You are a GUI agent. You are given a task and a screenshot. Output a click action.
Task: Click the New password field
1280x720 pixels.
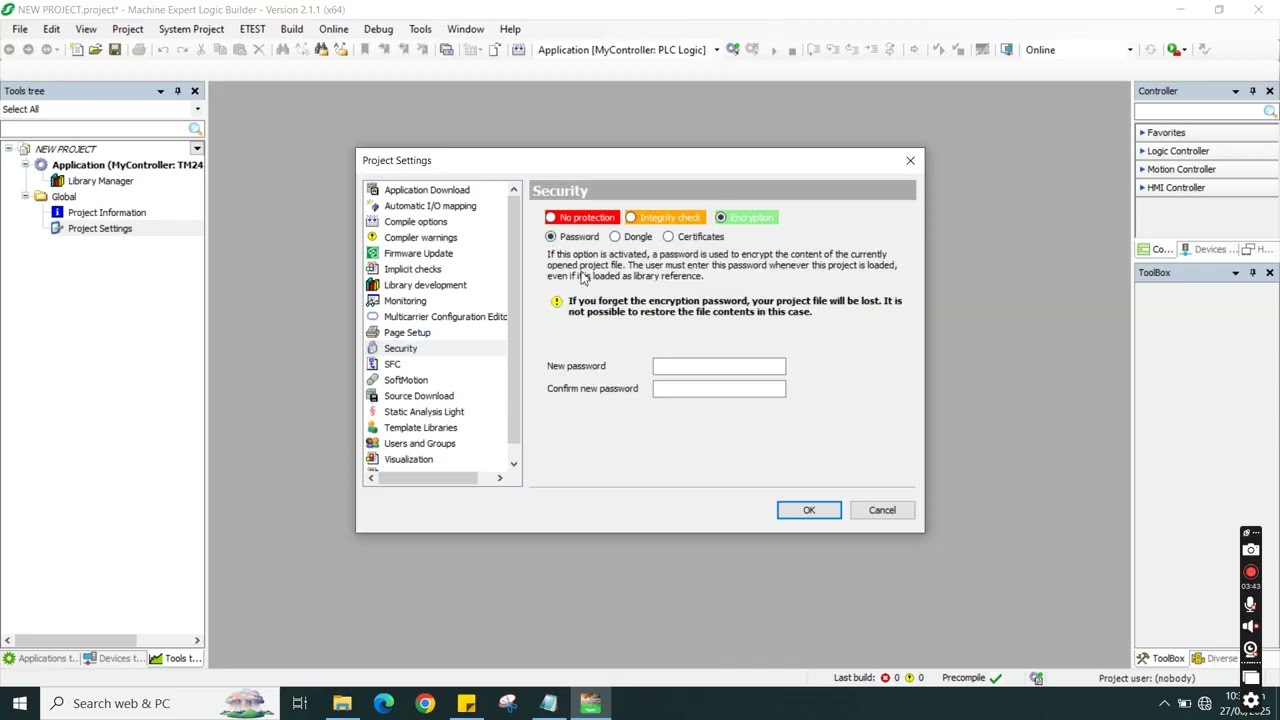click(719, 366)
